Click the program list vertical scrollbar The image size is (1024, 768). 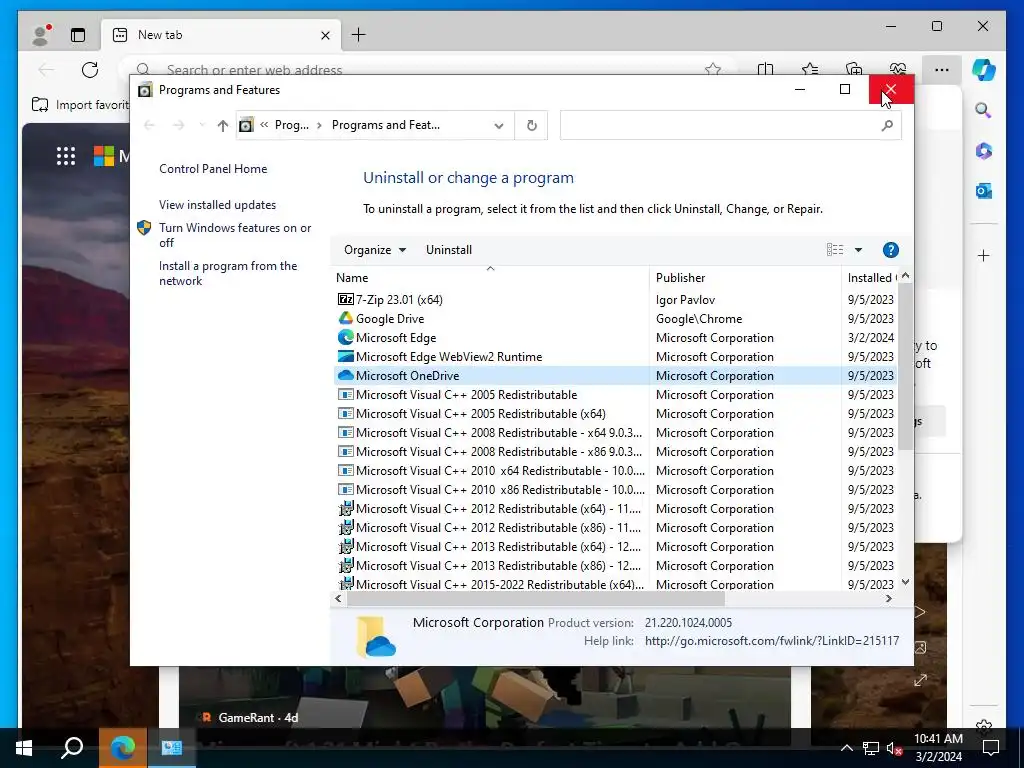point(905,366)
